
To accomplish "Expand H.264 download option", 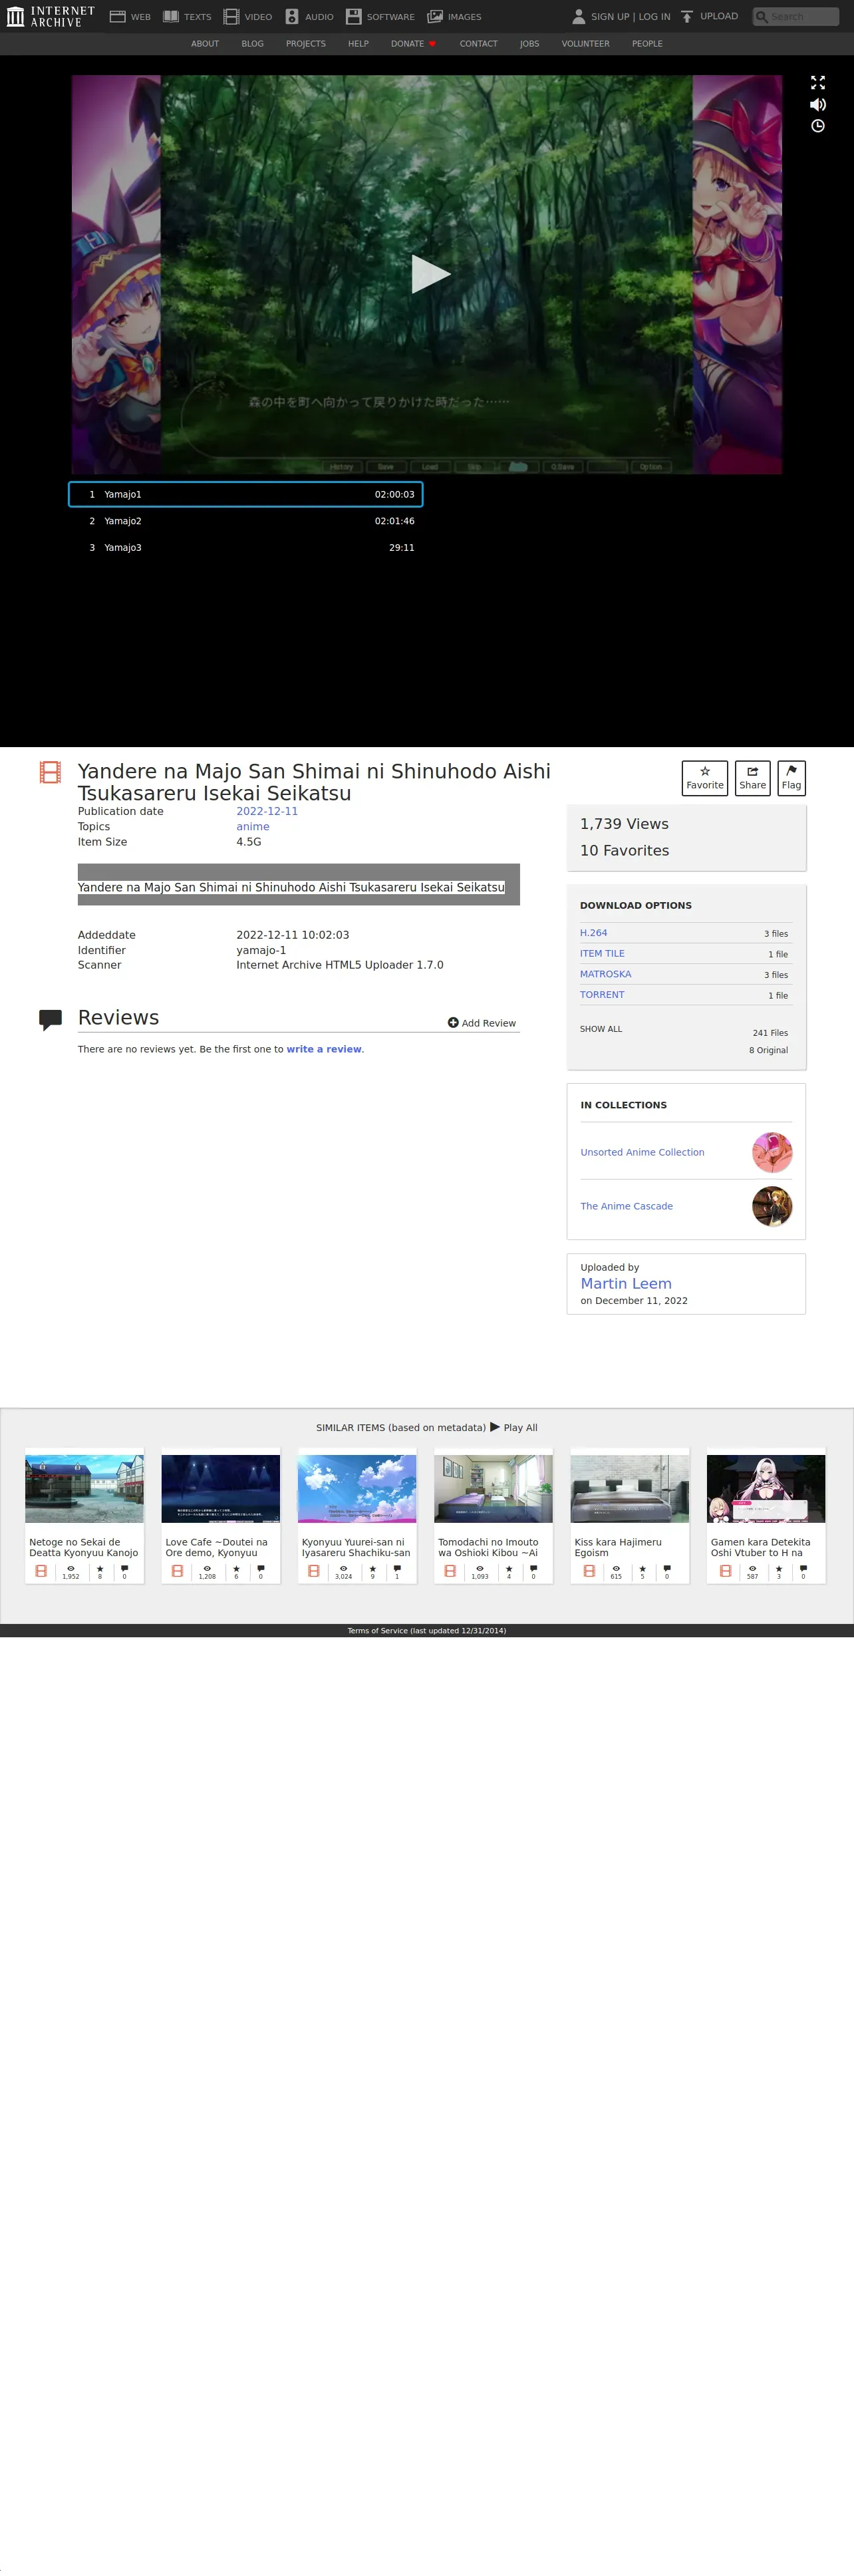I will tap(593, 933).
